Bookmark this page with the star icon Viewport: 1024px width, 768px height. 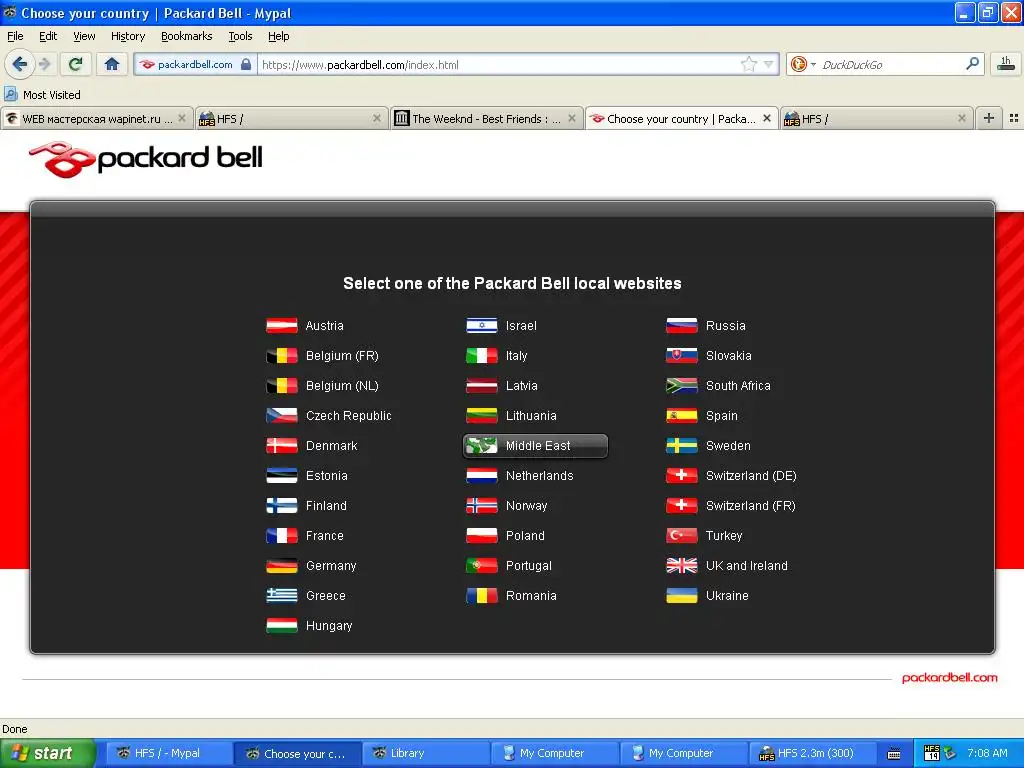coord(748,64)
